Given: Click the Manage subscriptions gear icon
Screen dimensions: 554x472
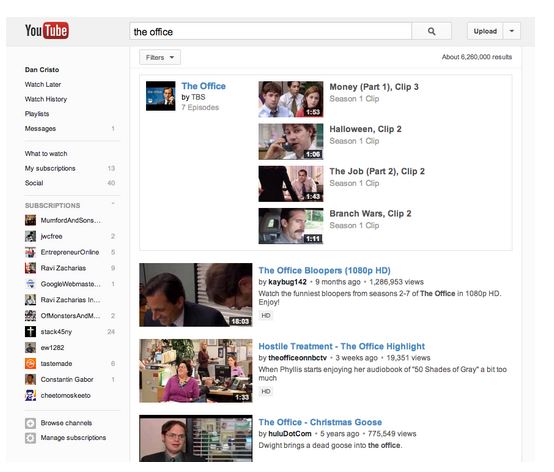Looking at the screenshot, I should pyautogui.click(x=30, y=438).
